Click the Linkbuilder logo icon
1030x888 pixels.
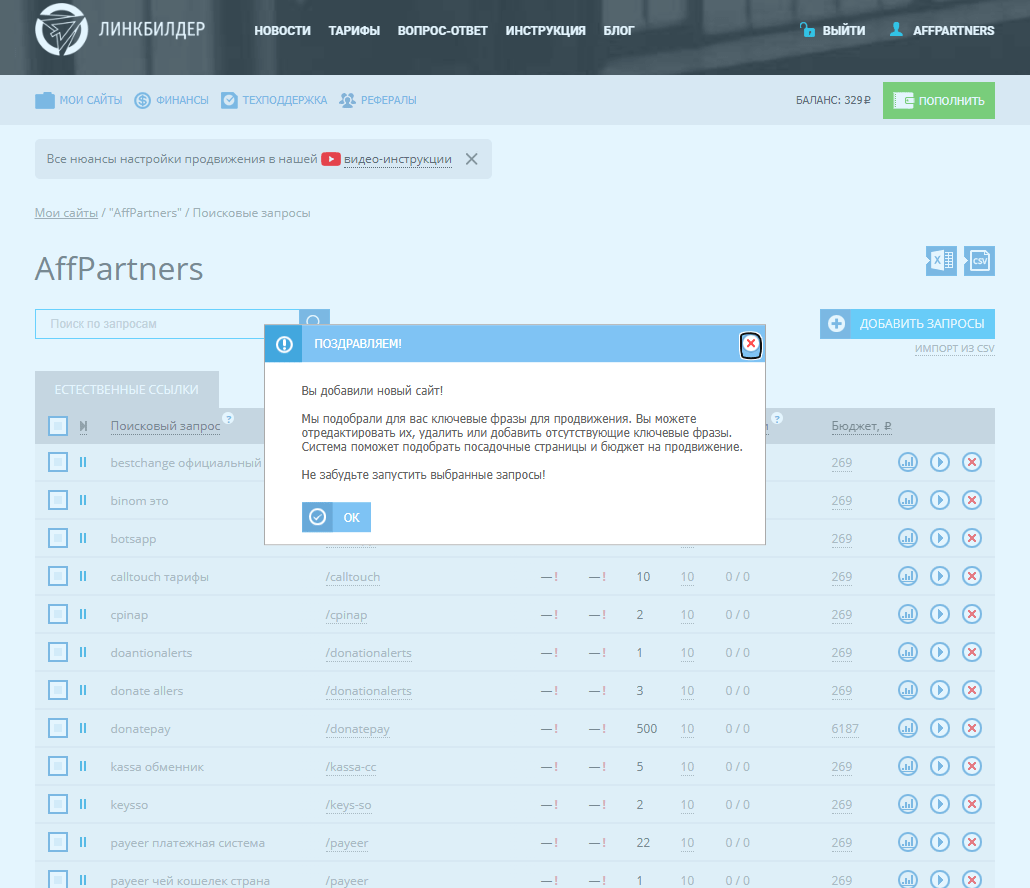[x=61, y=30]
